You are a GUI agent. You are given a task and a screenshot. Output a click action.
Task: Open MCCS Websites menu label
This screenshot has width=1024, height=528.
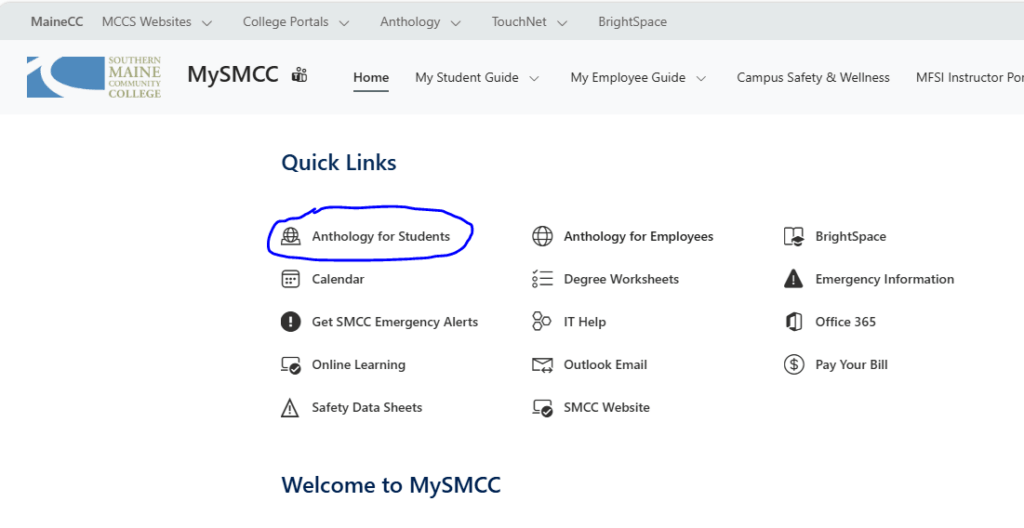click(147, 22)
